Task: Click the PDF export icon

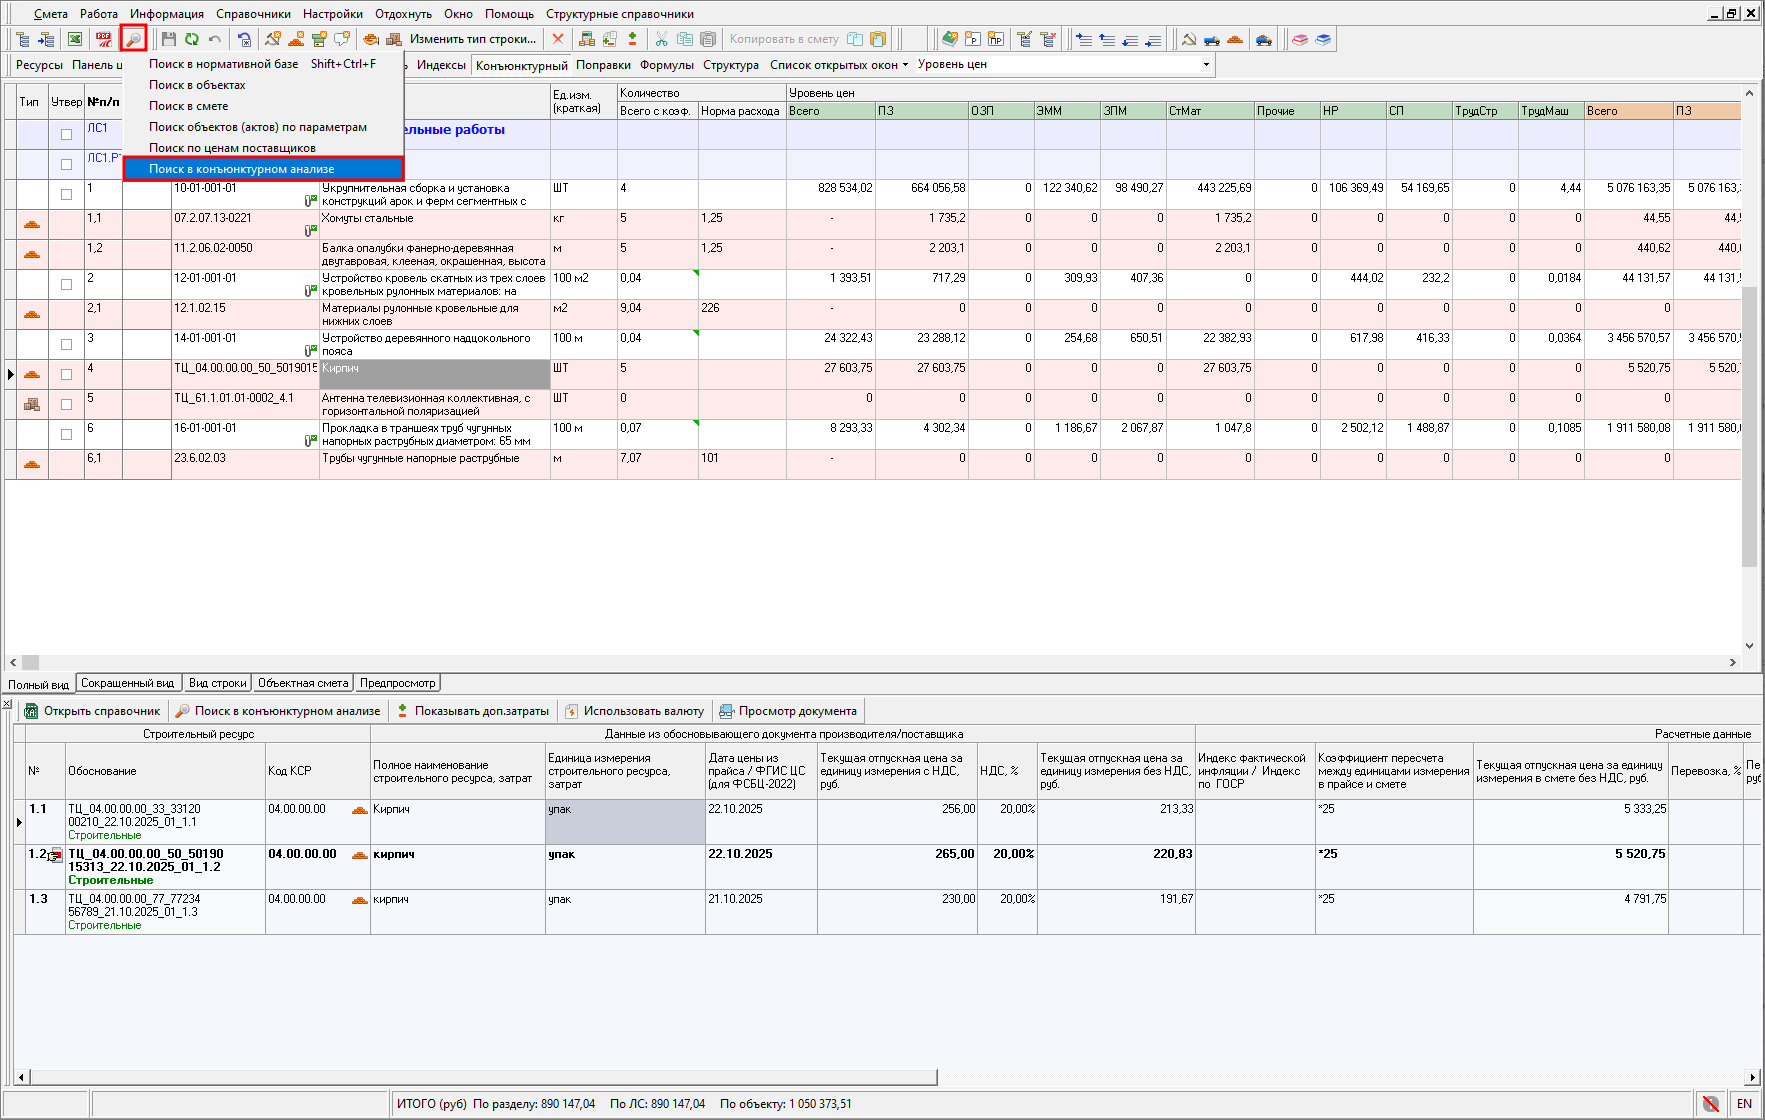Action: (104, 39)
